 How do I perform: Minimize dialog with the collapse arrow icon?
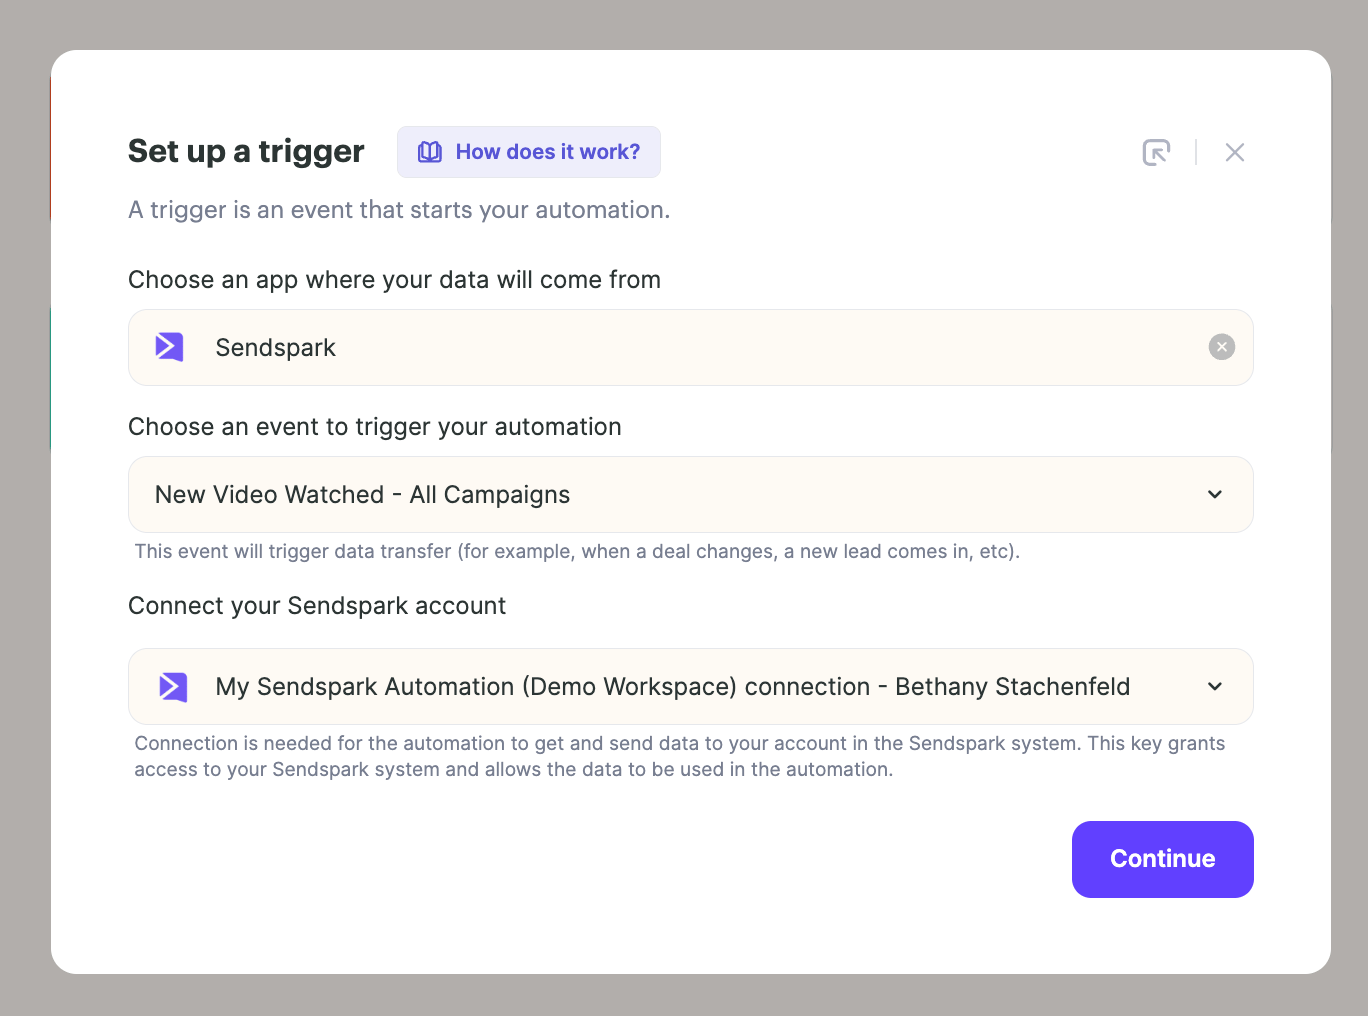pos(1156,152)
